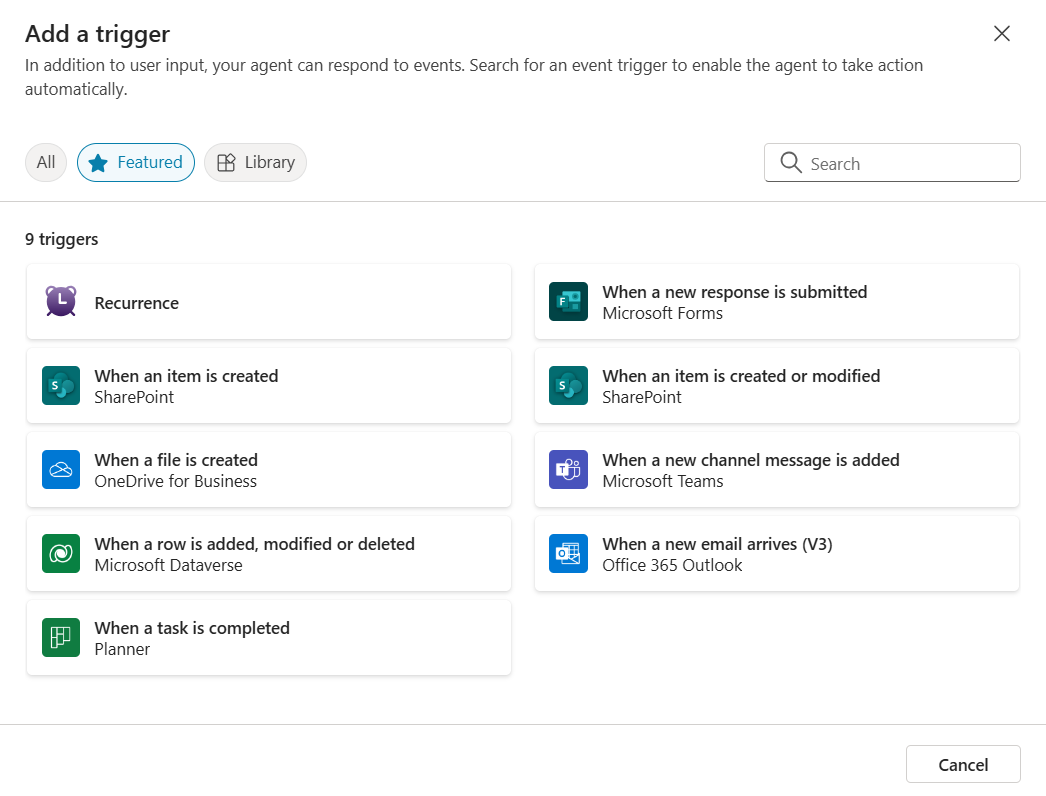
Task: Click the Office 365 Outlook email icon
Action: pos(568,553)
